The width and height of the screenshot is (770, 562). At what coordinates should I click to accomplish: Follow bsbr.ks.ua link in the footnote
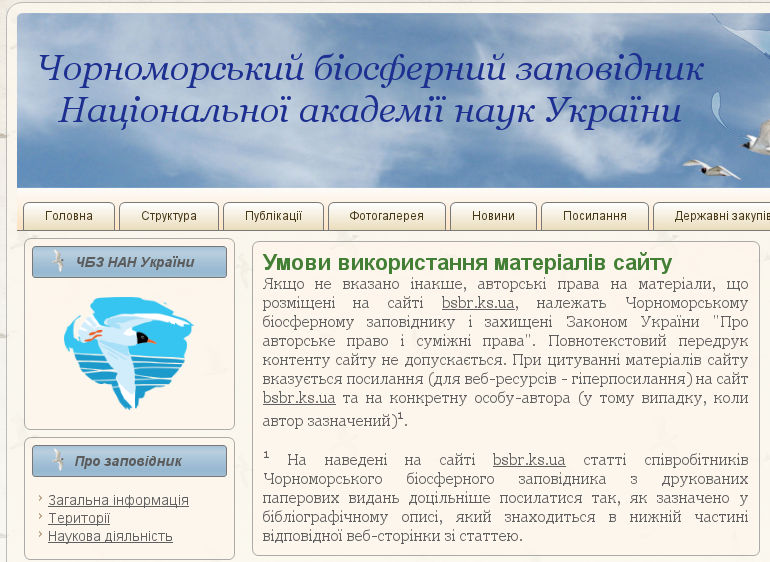529,460
